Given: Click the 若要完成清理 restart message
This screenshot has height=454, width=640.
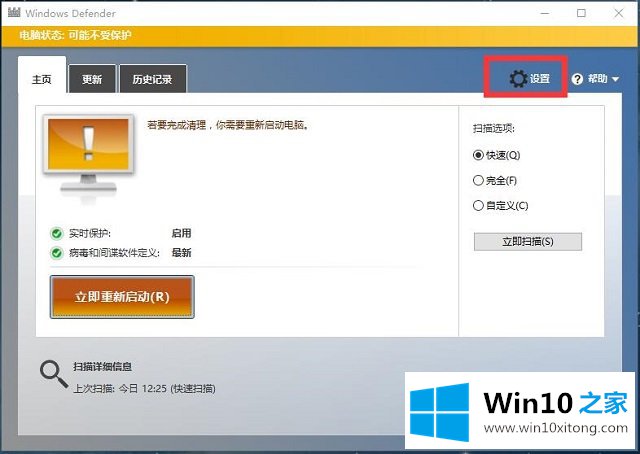Looking at the screenshot, I should (x=228, y=125).
